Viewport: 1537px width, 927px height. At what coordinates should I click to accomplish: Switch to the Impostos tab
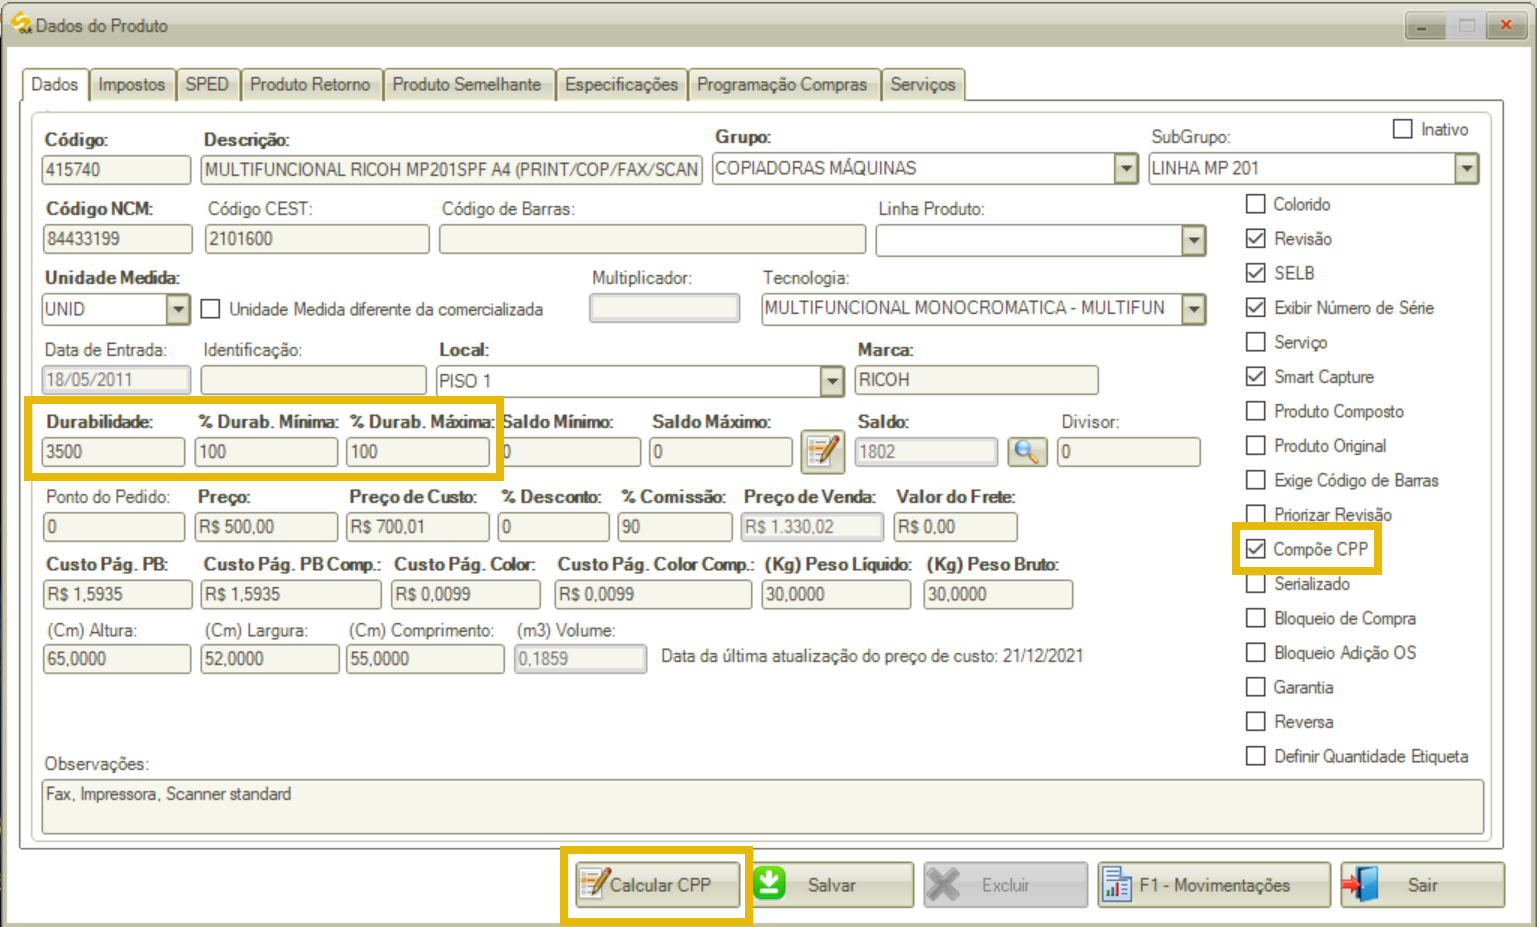(131, 85)
